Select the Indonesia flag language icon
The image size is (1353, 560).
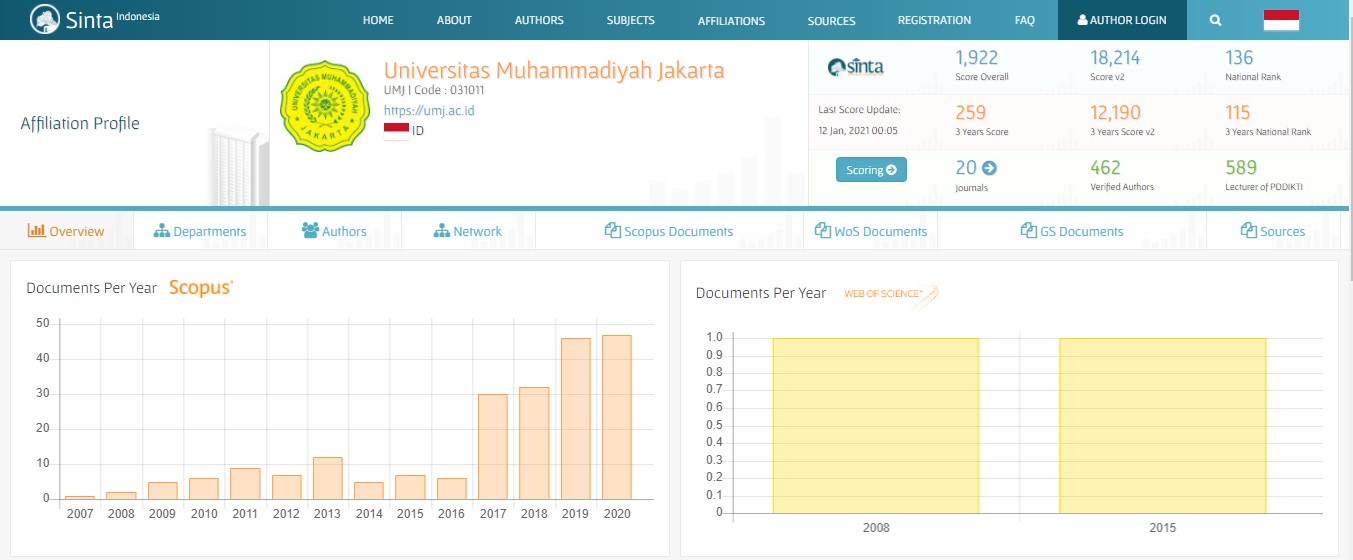click(x=1281, y=20)
